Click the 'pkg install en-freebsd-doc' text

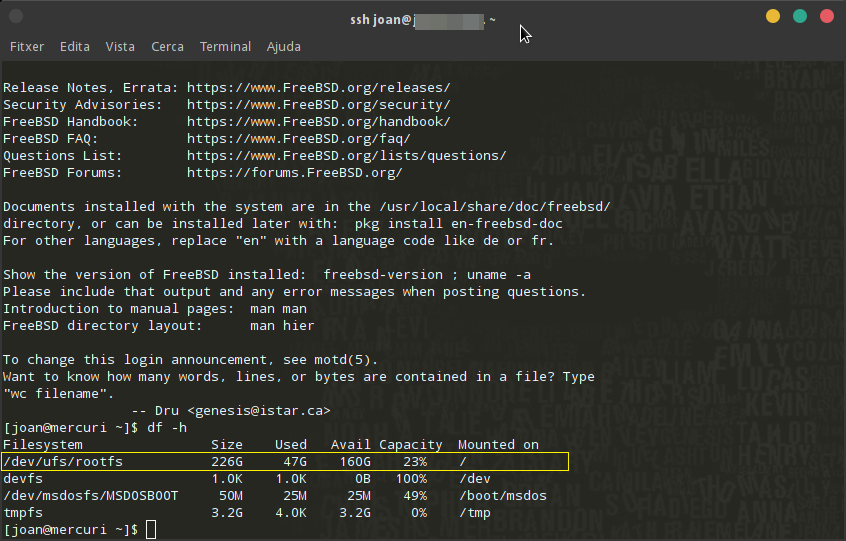459,224
